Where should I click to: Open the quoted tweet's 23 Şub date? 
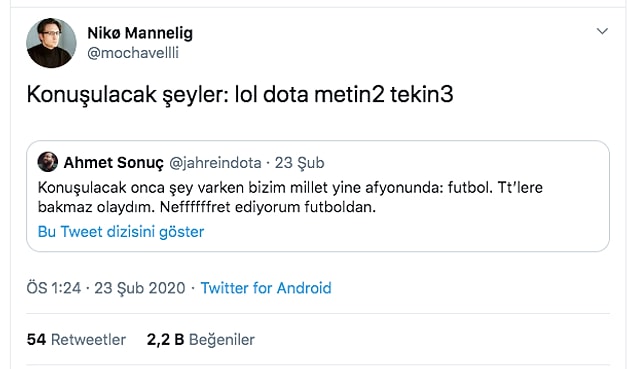[300, 163]
